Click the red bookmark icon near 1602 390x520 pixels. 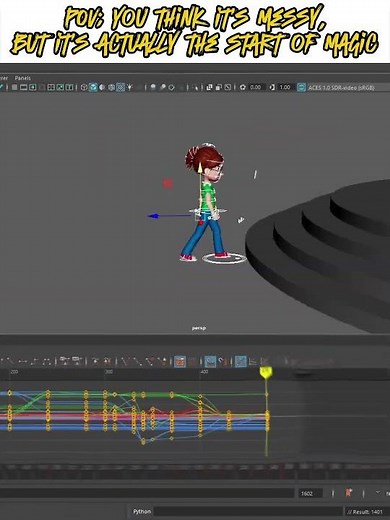coord(349,493)
